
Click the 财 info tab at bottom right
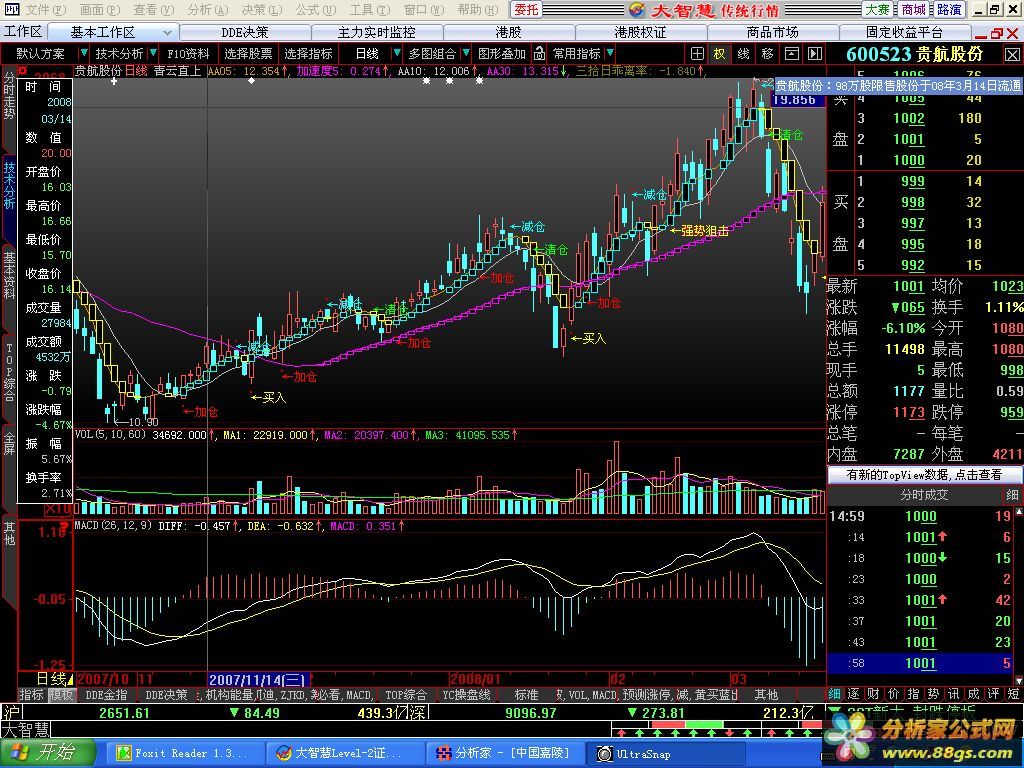coord(874,694)
